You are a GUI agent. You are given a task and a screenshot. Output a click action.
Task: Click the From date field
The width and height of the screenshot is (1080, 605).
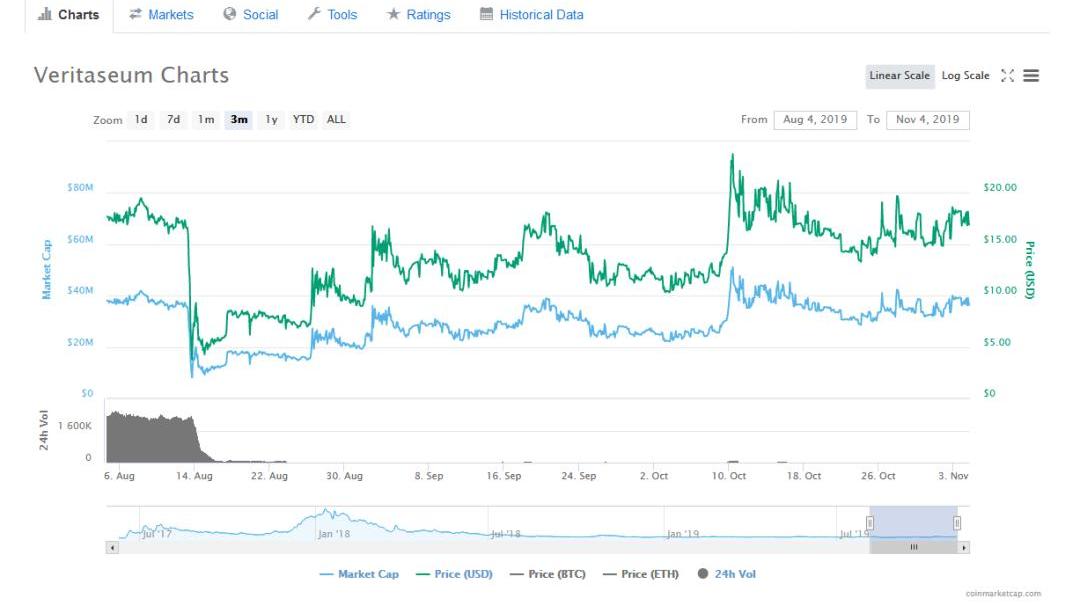[x=814, y=120]
